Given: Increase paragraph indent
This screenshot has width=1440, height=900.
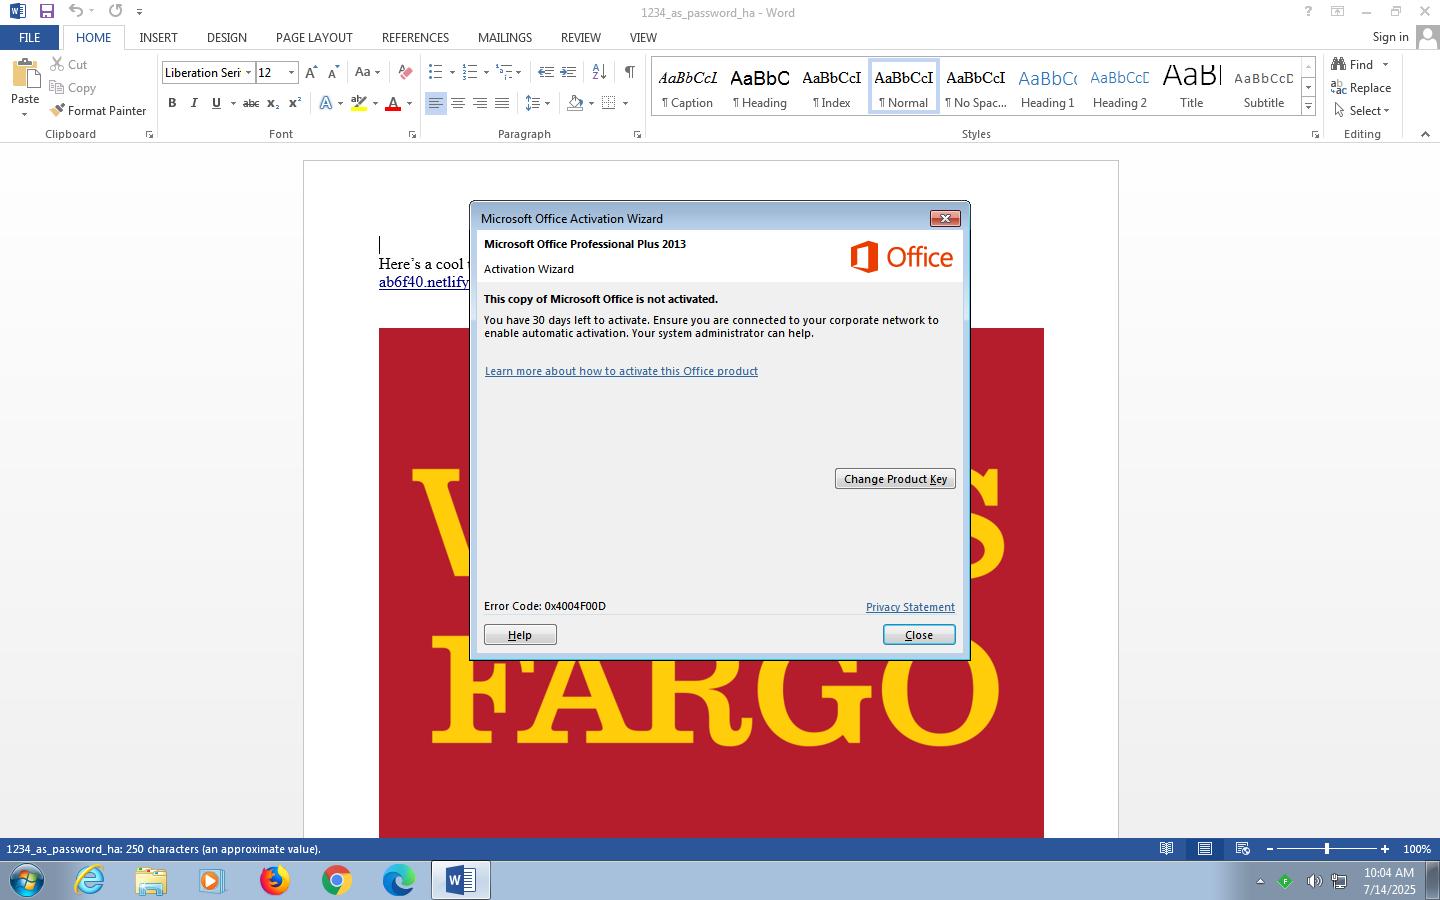Looking at the screenshot, I should click(x=568, y=72).
